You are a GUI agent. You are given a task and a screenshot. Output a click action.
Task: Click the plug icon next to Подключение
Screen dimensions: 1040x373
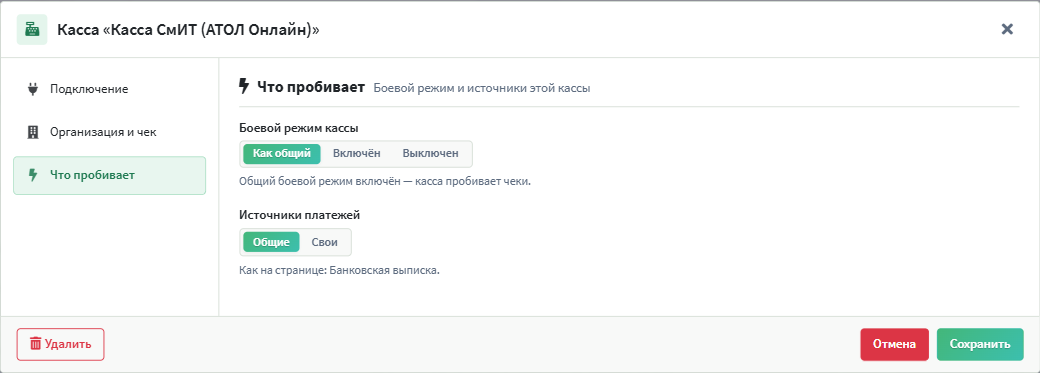[33, 89]
